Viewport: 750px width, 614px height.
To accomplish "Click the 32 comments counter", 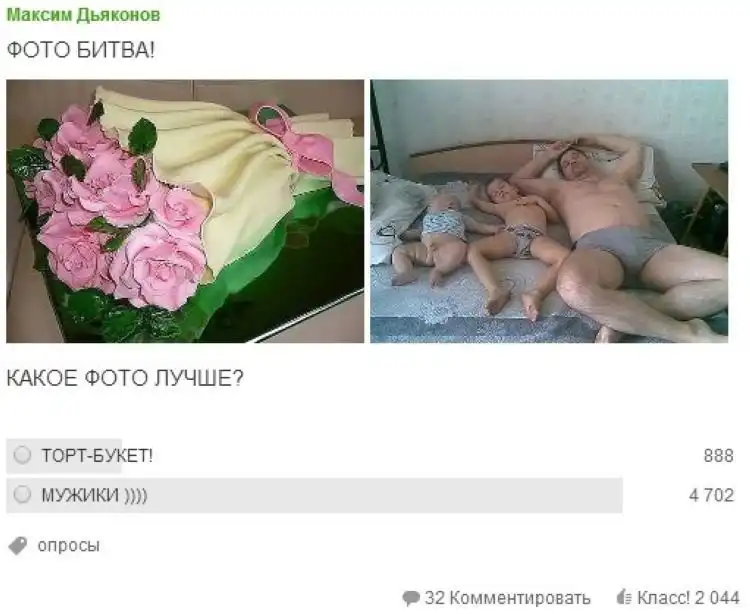I will click(435, 598).
